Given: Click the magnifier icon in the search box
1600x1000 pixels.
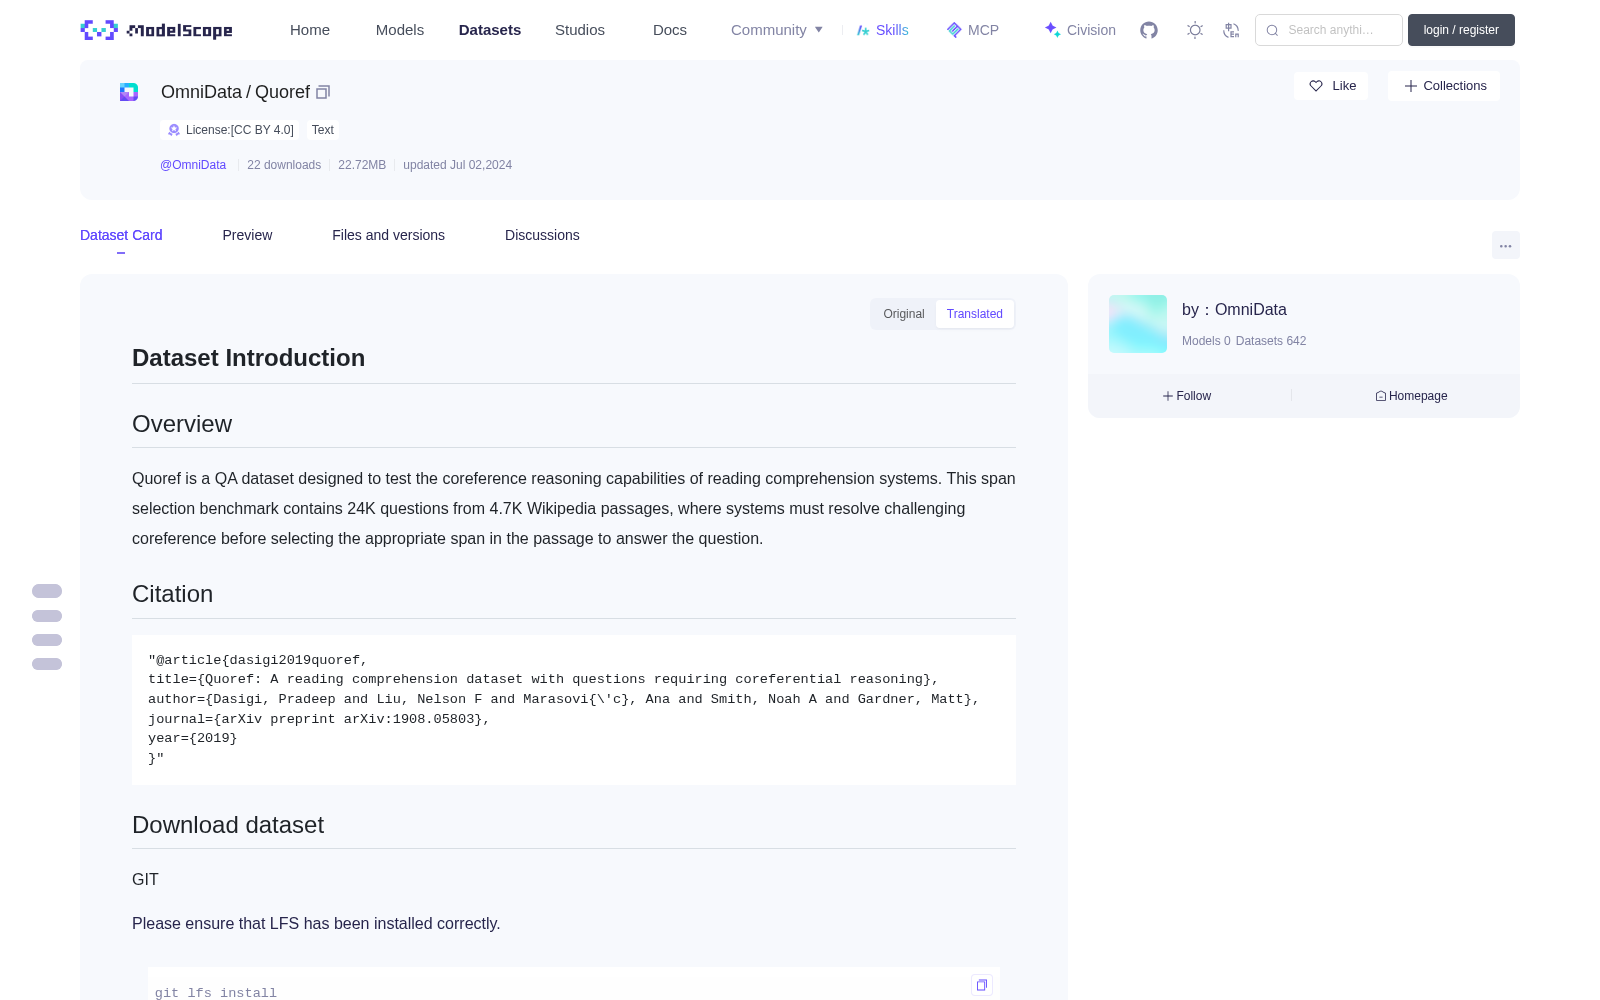Looking at the screenshot, I should pos(1273,30).
